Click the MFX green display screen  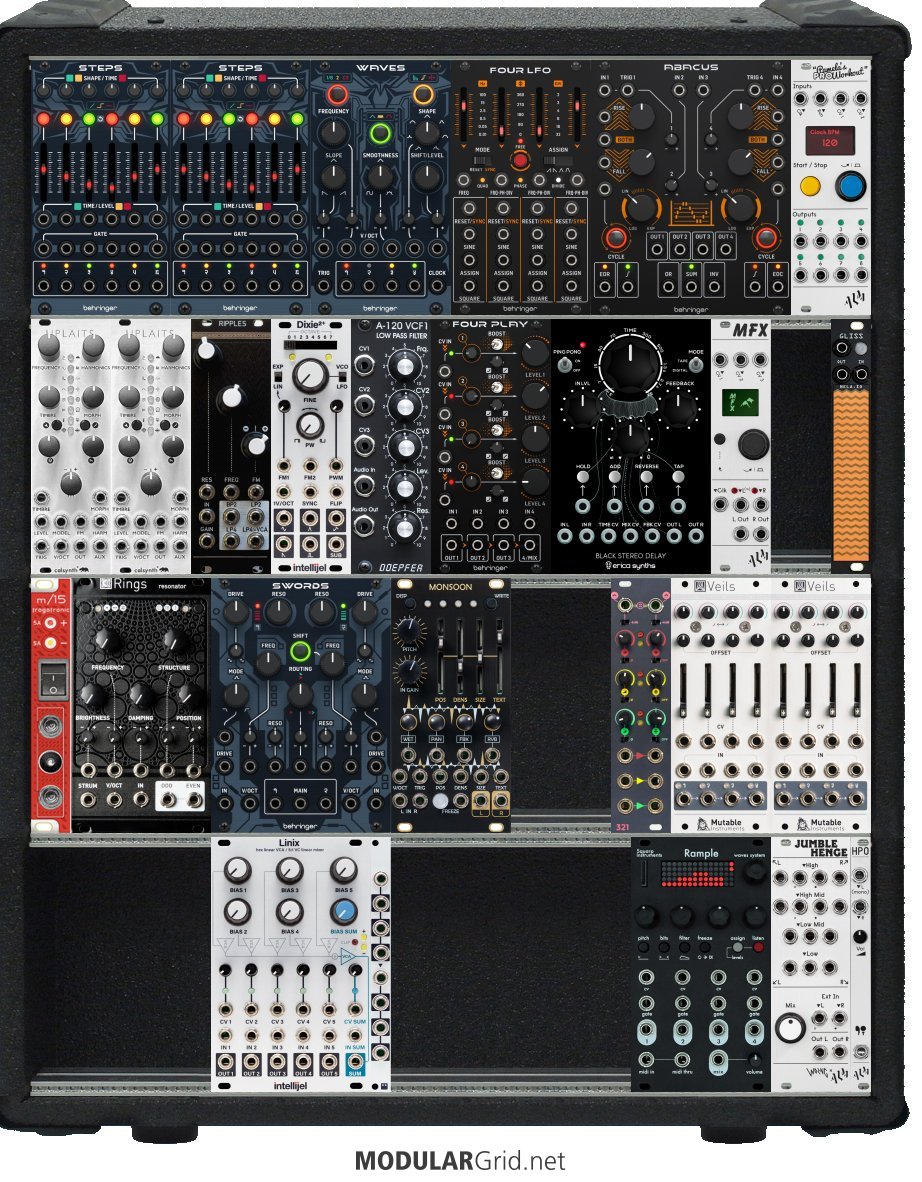coord(740,403)
